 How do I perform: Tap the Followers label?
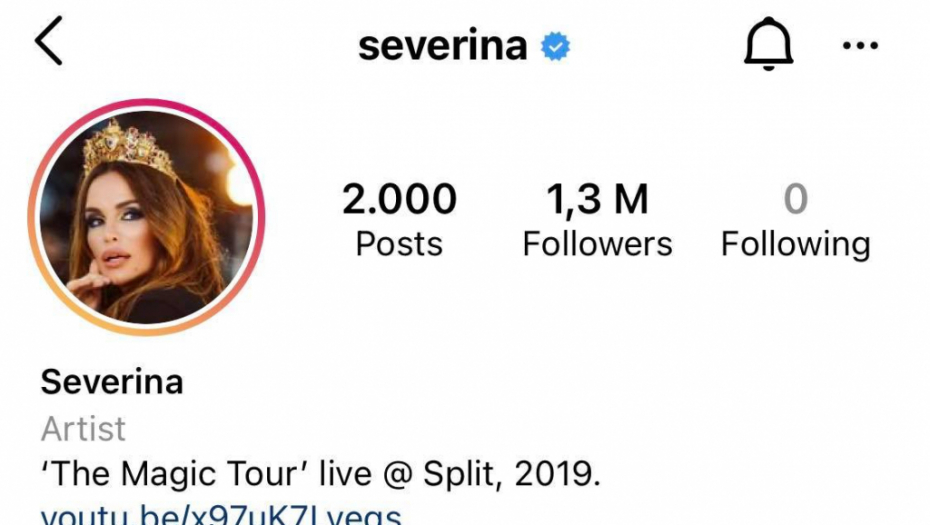click(597, 244)
